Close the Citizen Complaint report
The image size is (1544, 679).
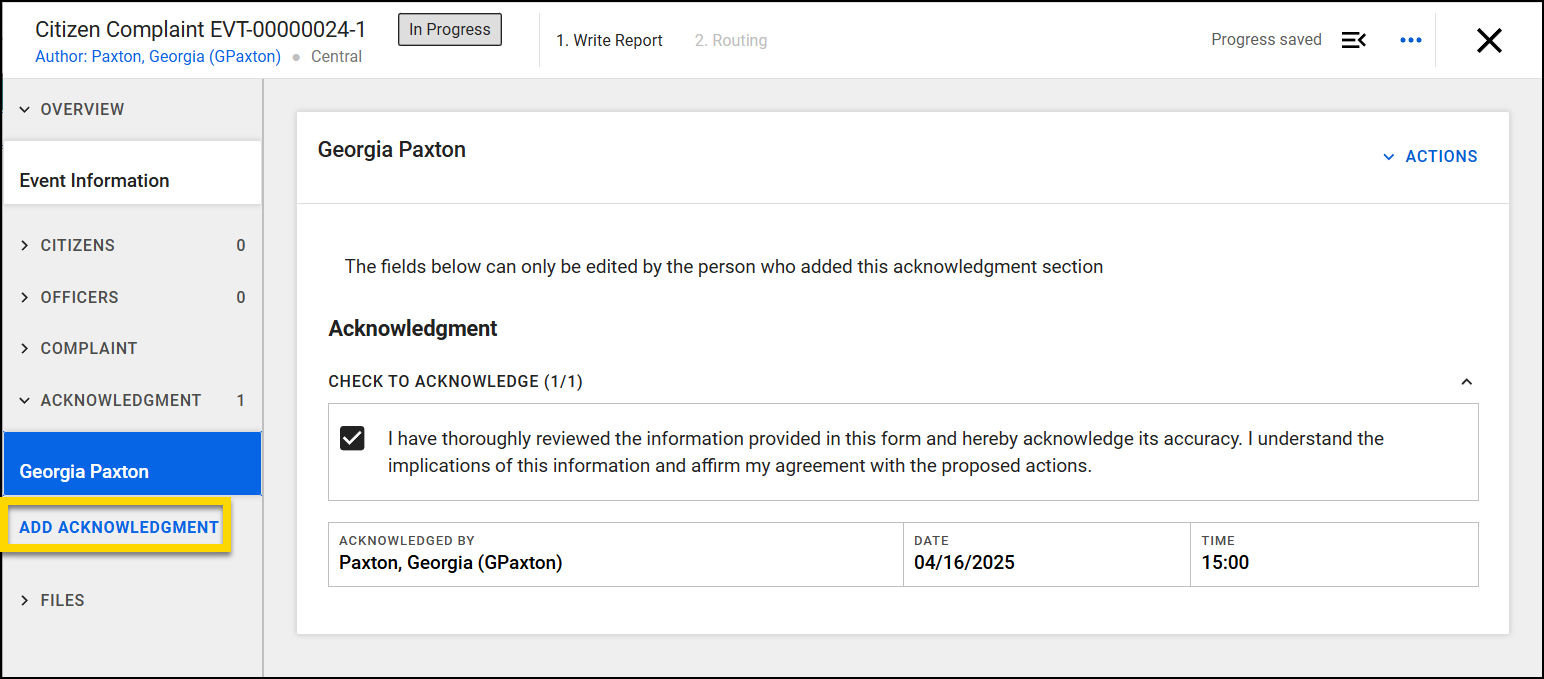(1489, 40)
